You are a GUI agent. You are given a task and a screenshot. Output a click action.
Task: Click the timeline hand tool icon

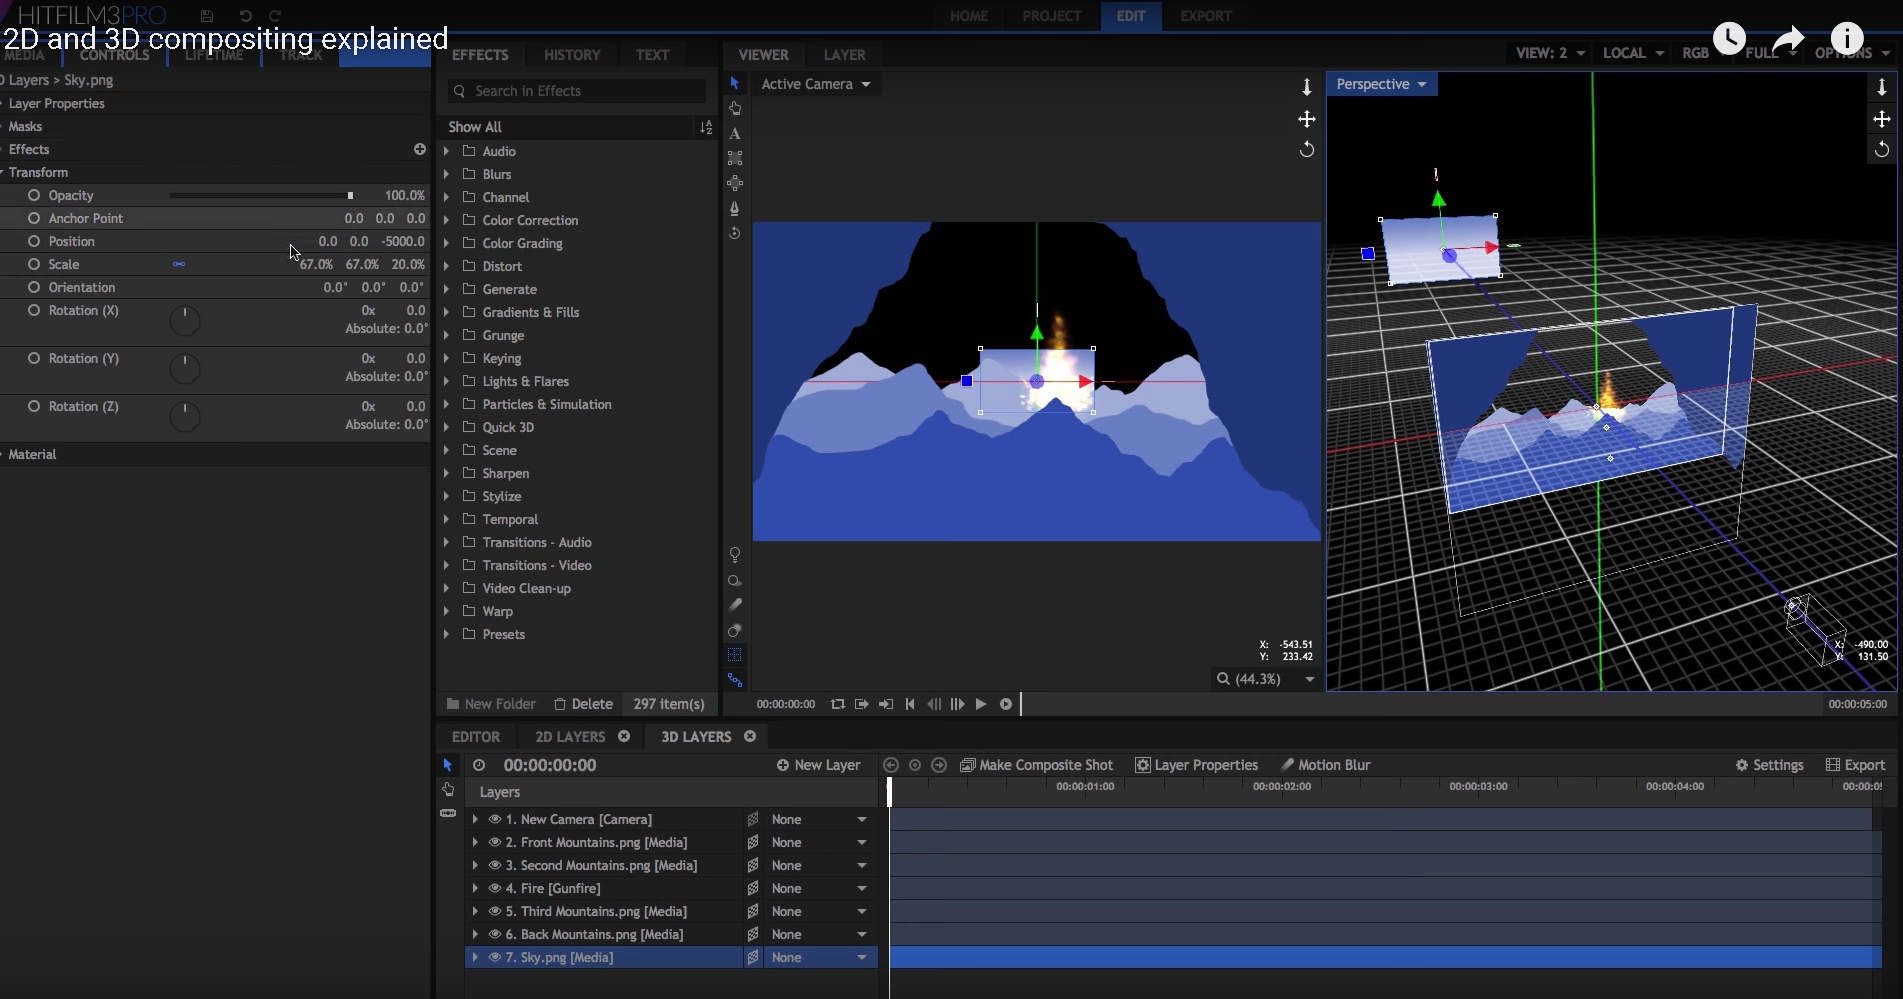[x=448, y=789]
